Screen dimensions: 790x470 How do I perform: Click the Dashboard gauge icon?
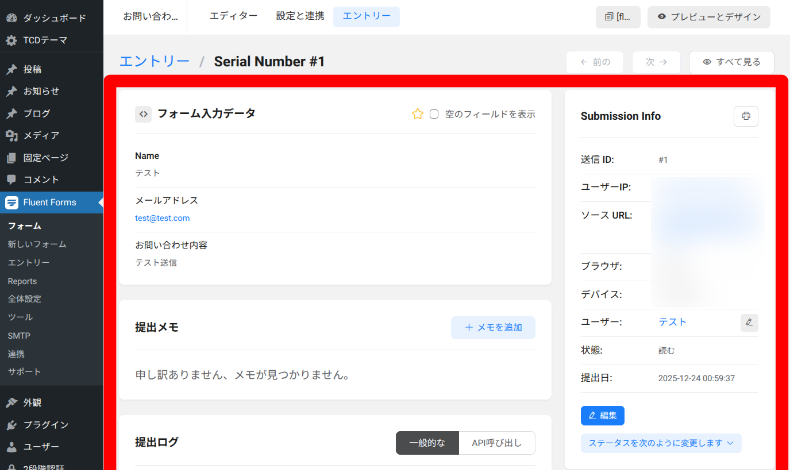pyautogui.click(x=12, y=18)
